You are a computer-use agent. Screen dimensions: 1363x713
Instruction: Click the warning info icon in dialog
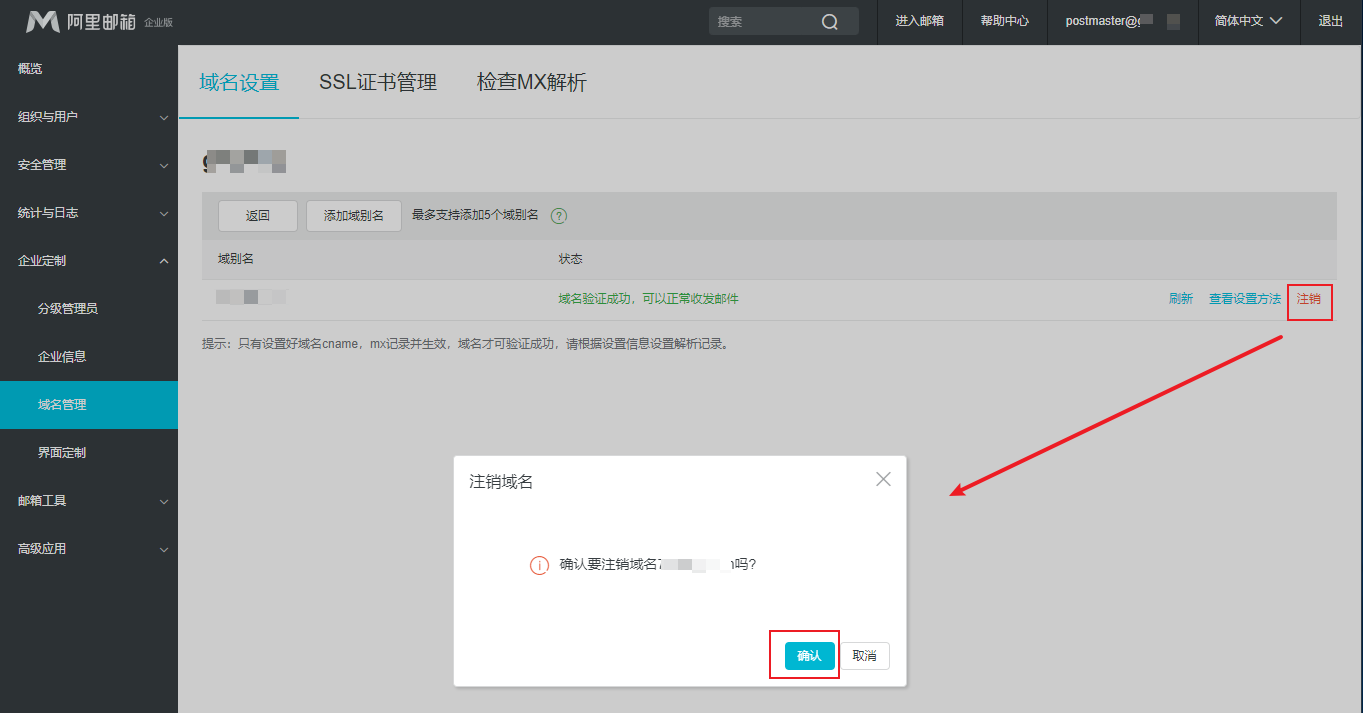(539, 565)
